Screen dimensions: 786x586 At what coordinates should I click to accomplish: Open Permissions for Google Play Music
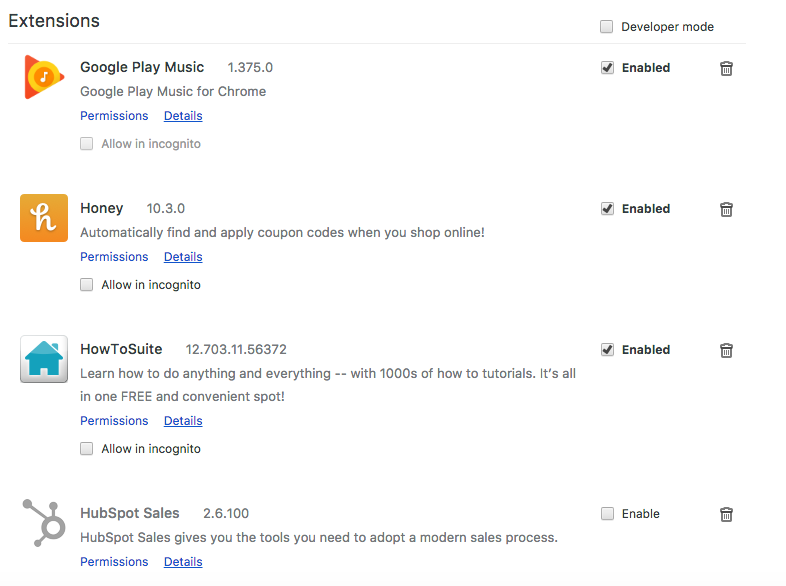[114, 116]
